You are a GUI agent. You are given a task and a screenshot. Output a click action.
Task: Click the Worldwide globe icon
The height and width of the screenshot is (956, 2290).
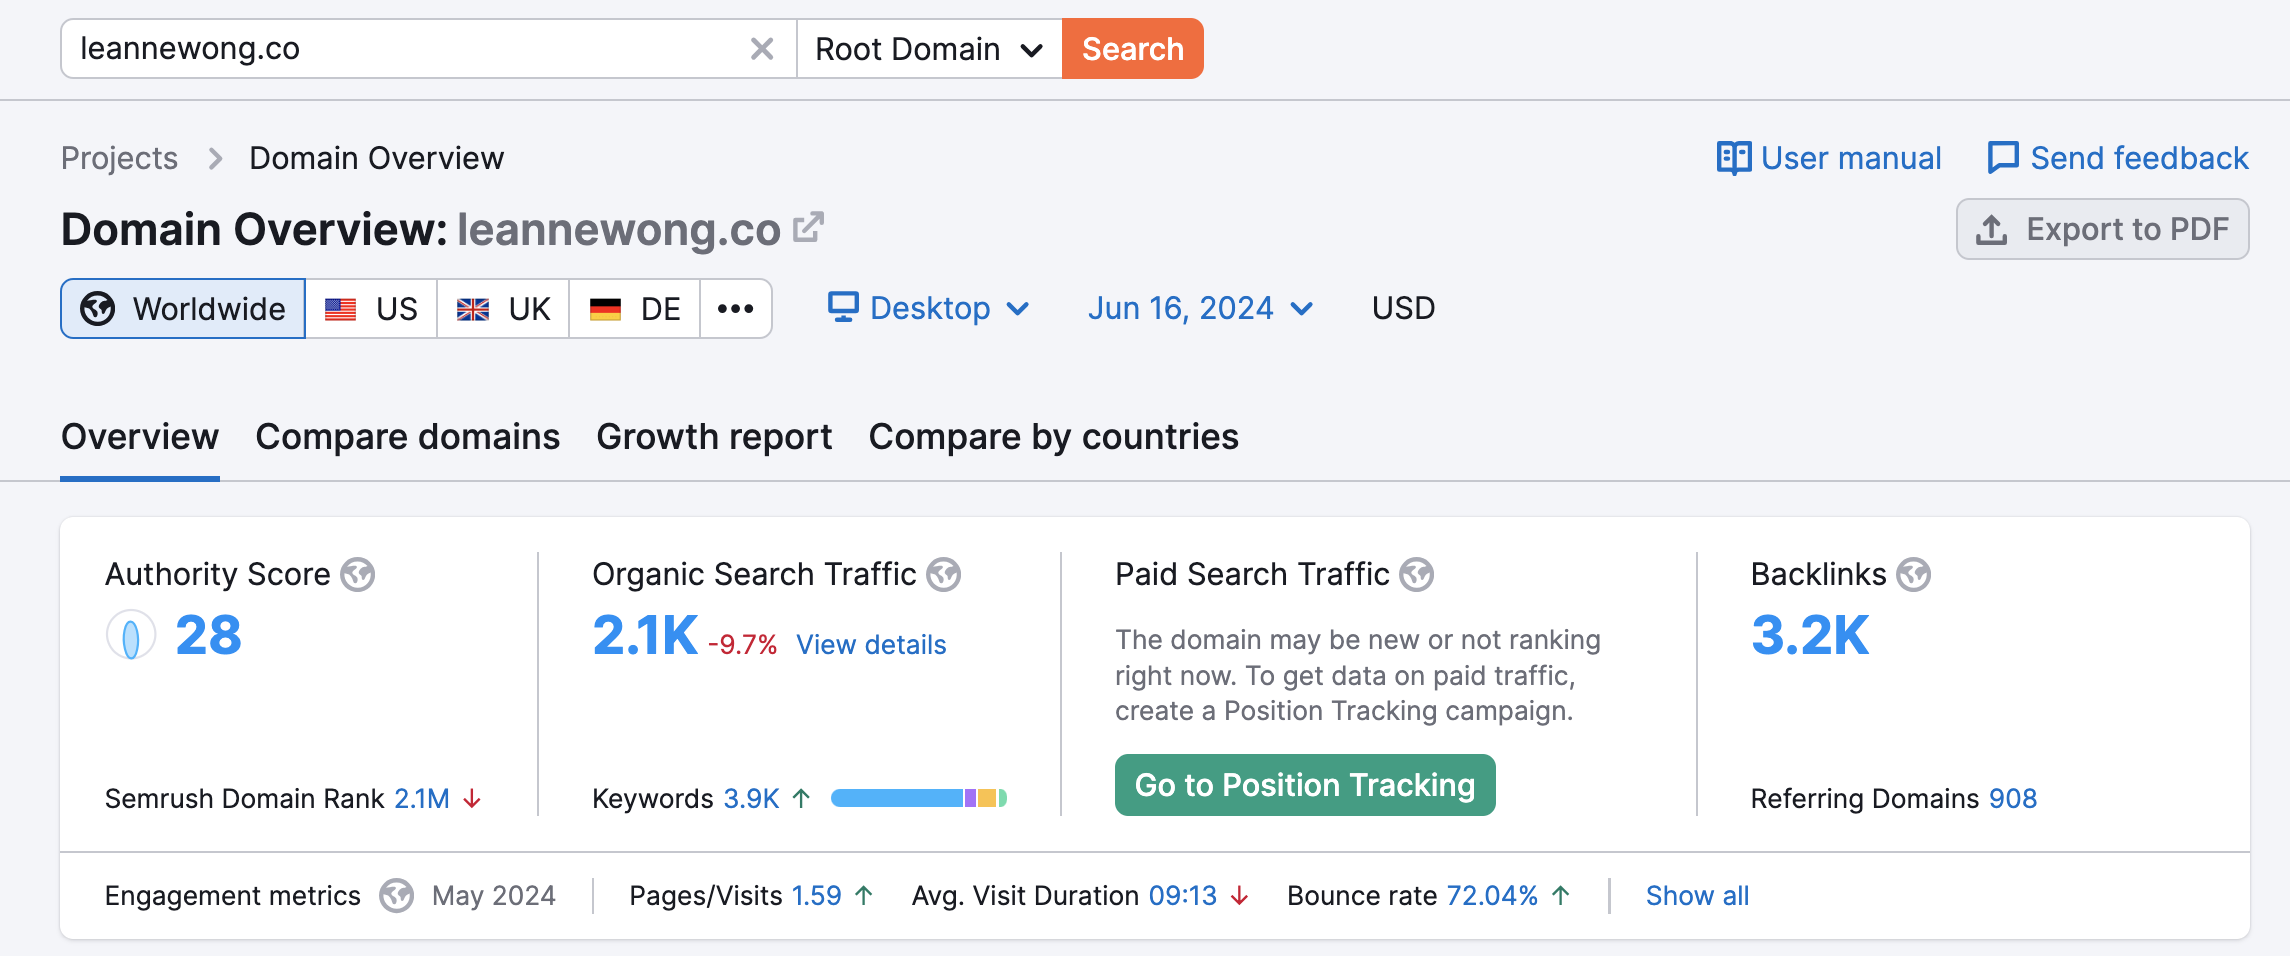(x=98, y=309)
